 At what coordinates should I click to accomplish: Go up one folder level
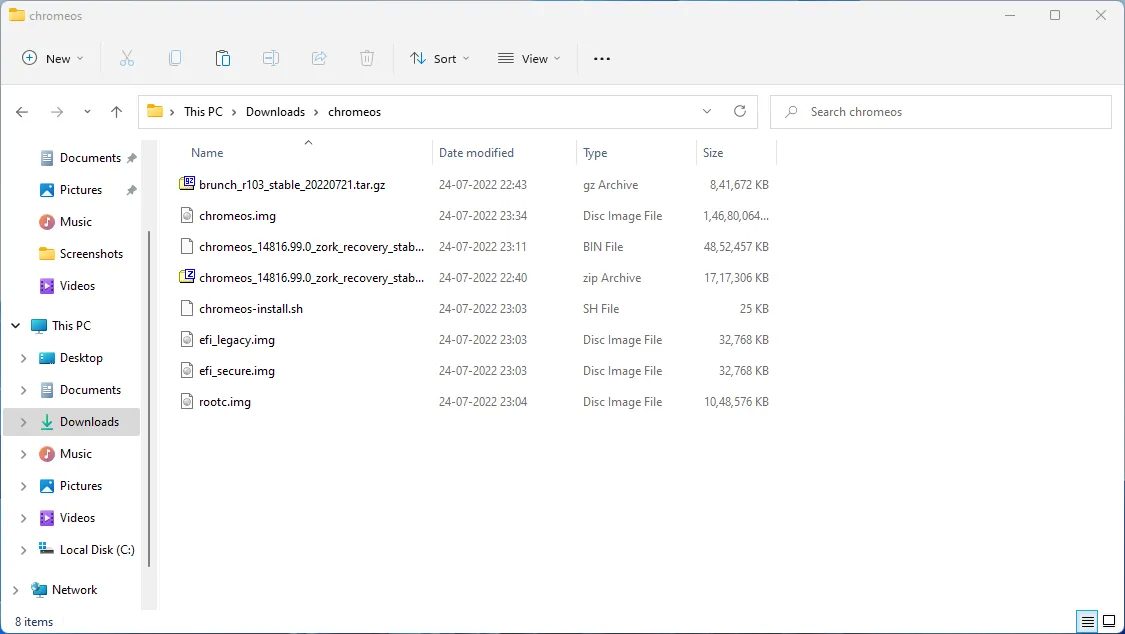click(x=116, y=112)
